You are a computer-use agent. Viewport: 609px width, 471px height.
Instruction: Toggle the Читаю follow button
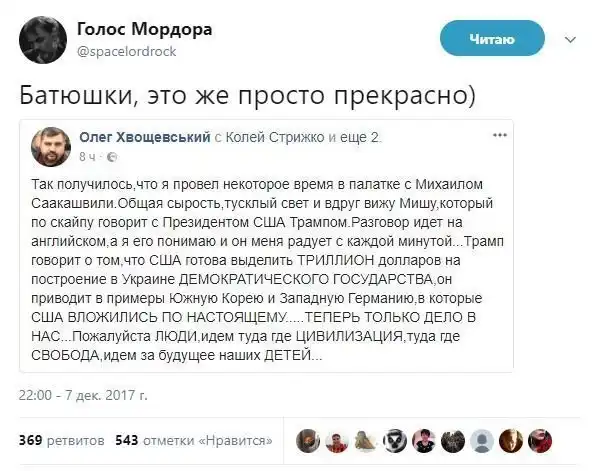pyautogui.click(x=491, y=39)
